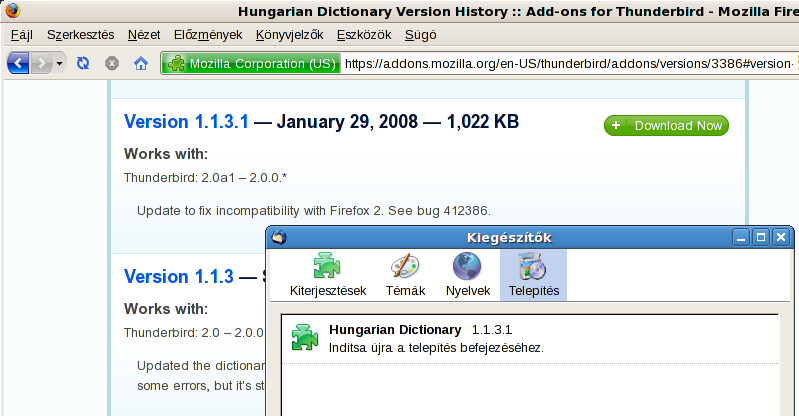The height and width of the screenshot is (416, 799).
Task: Click the Mozilla Corporation (US) identity badge
Action: [x=251, y=64]
